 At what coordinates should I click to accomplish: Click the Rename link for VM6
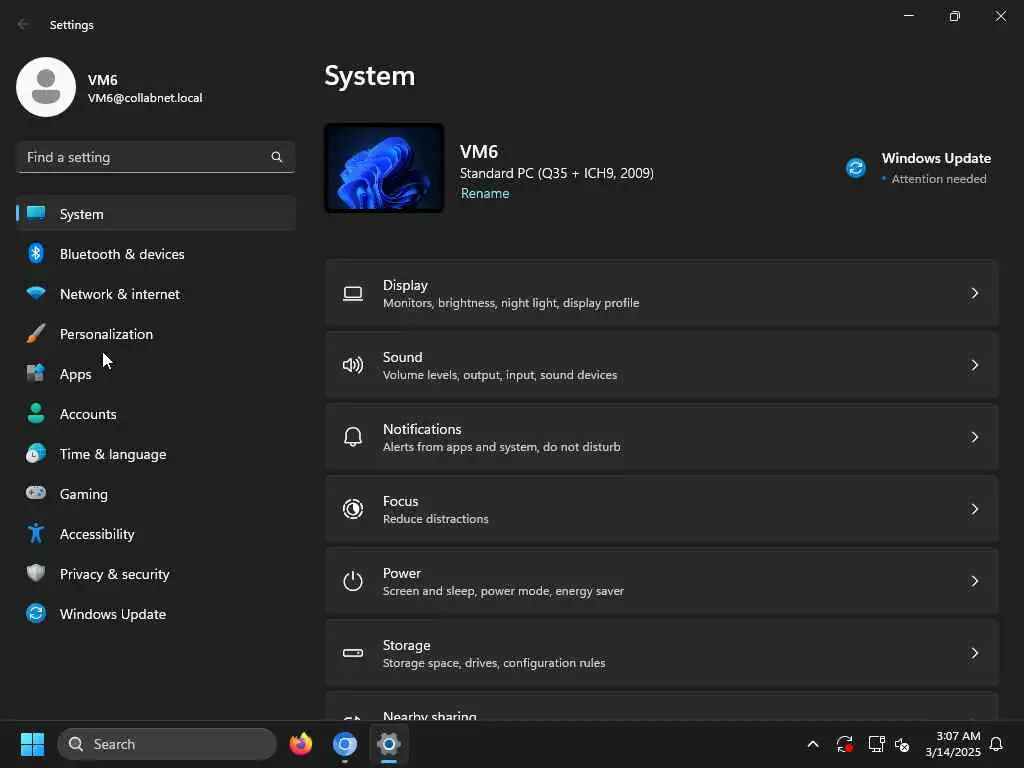[485, 193]
